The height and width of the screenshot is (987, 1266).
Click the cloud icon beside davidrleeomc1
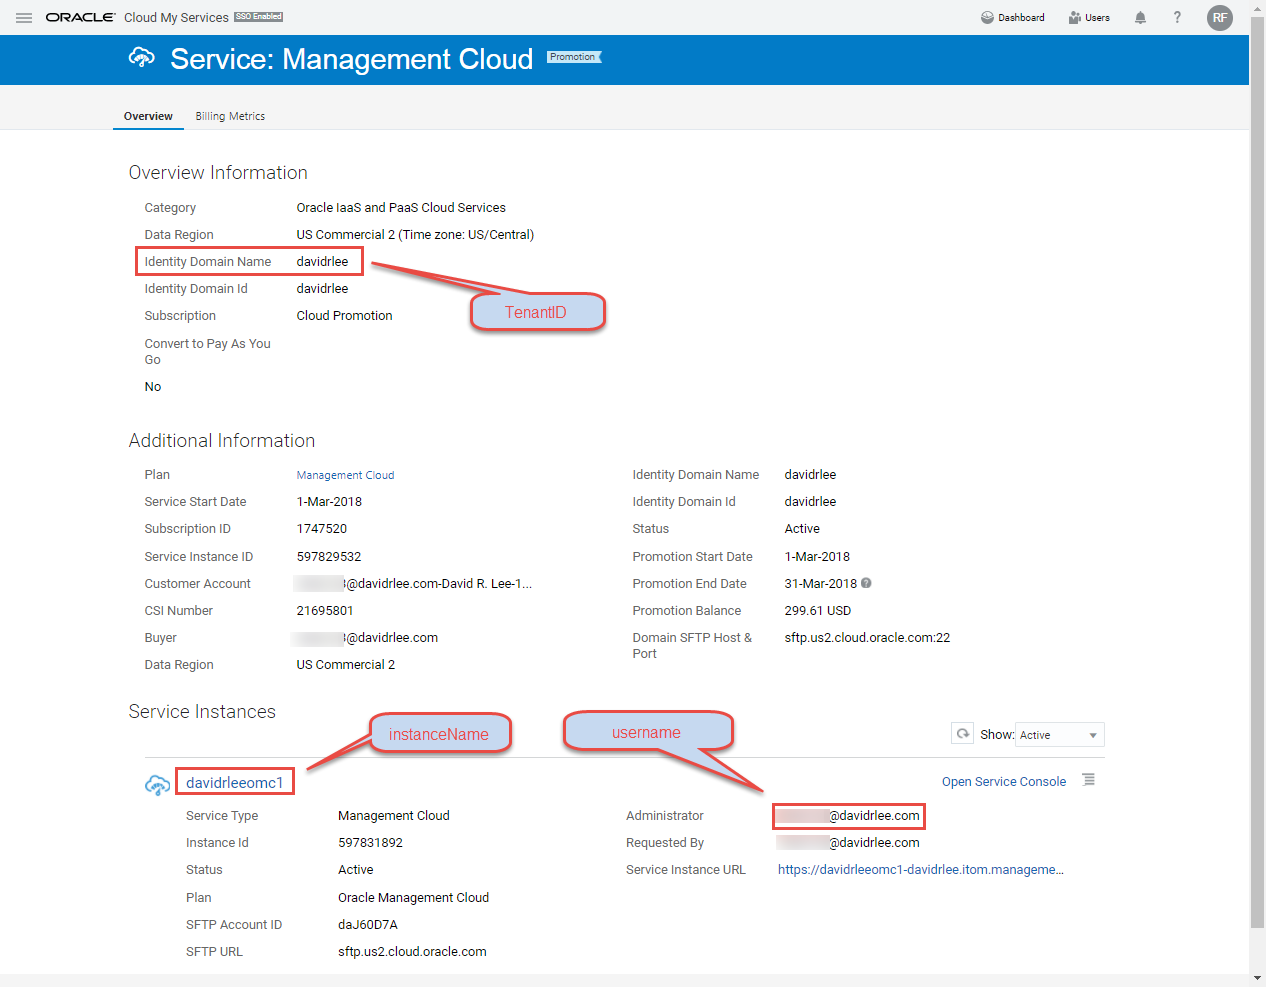click(157, 785)
